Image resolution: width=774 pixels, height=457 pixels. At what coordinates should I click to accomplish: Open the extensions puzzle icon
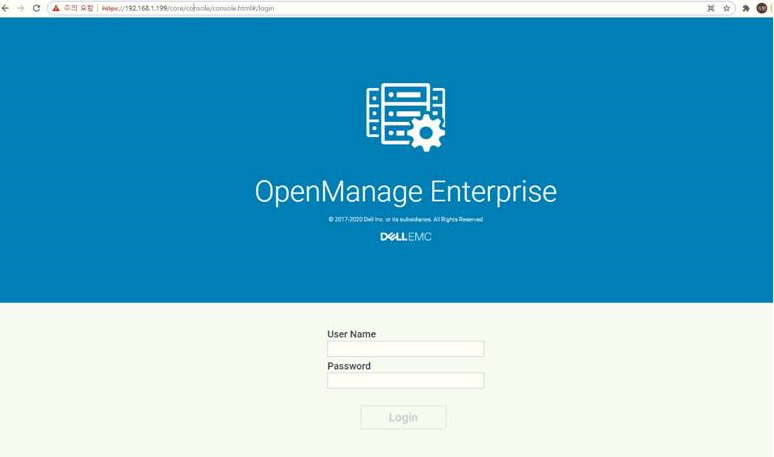[x=746, y=8]
